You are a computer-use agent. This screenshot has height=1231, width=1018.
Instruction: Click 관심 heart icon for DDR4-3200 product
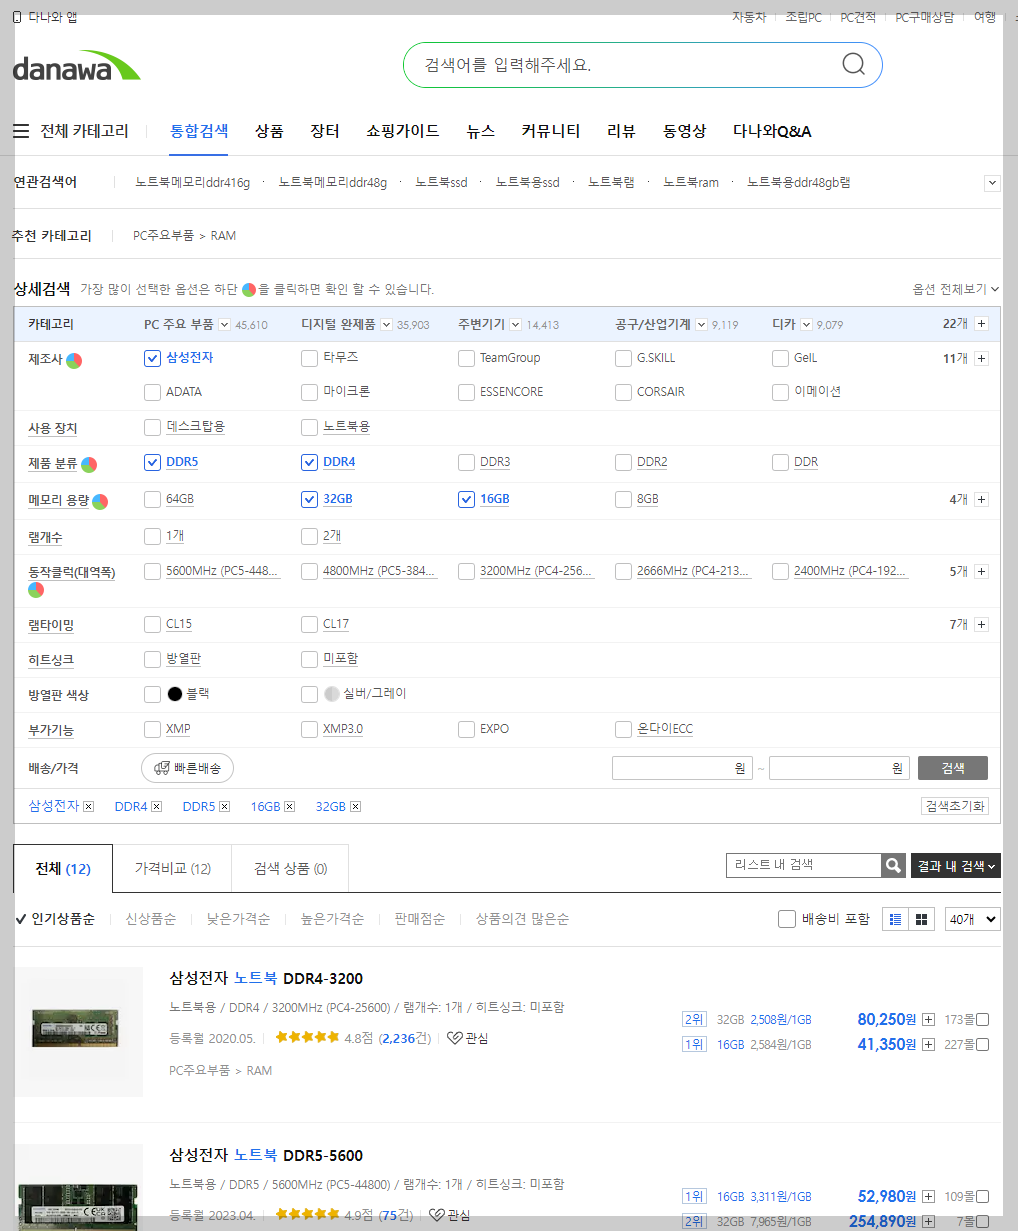455,1038
